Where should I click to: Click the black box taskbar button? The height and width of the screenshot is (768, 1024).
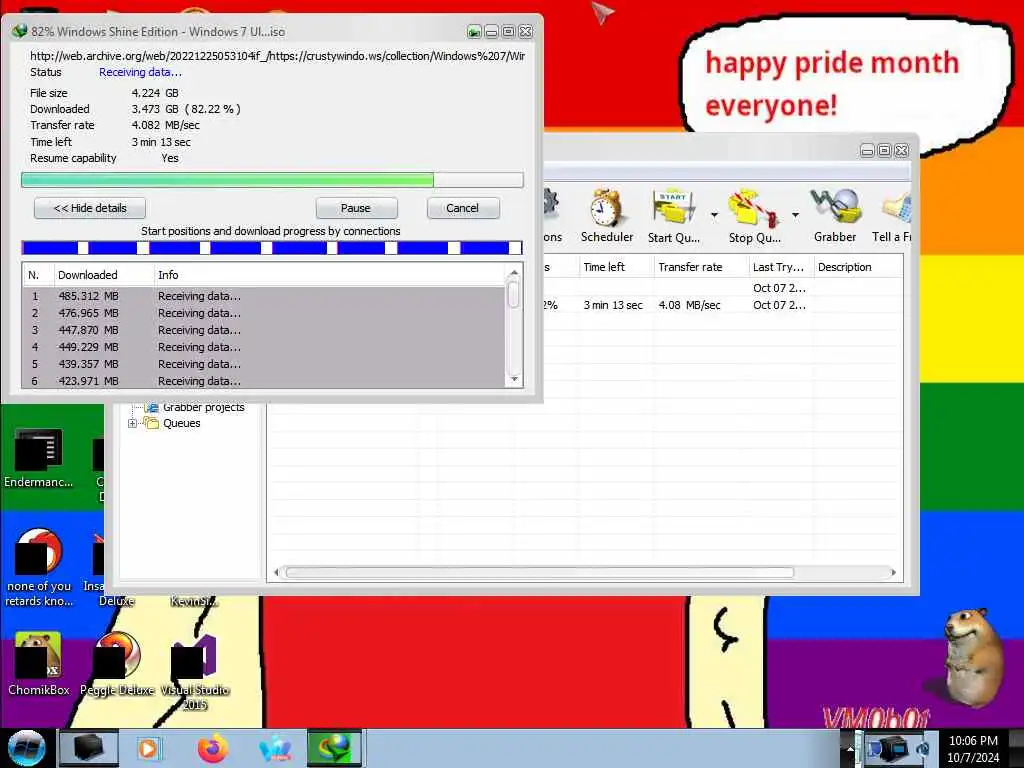89,748
